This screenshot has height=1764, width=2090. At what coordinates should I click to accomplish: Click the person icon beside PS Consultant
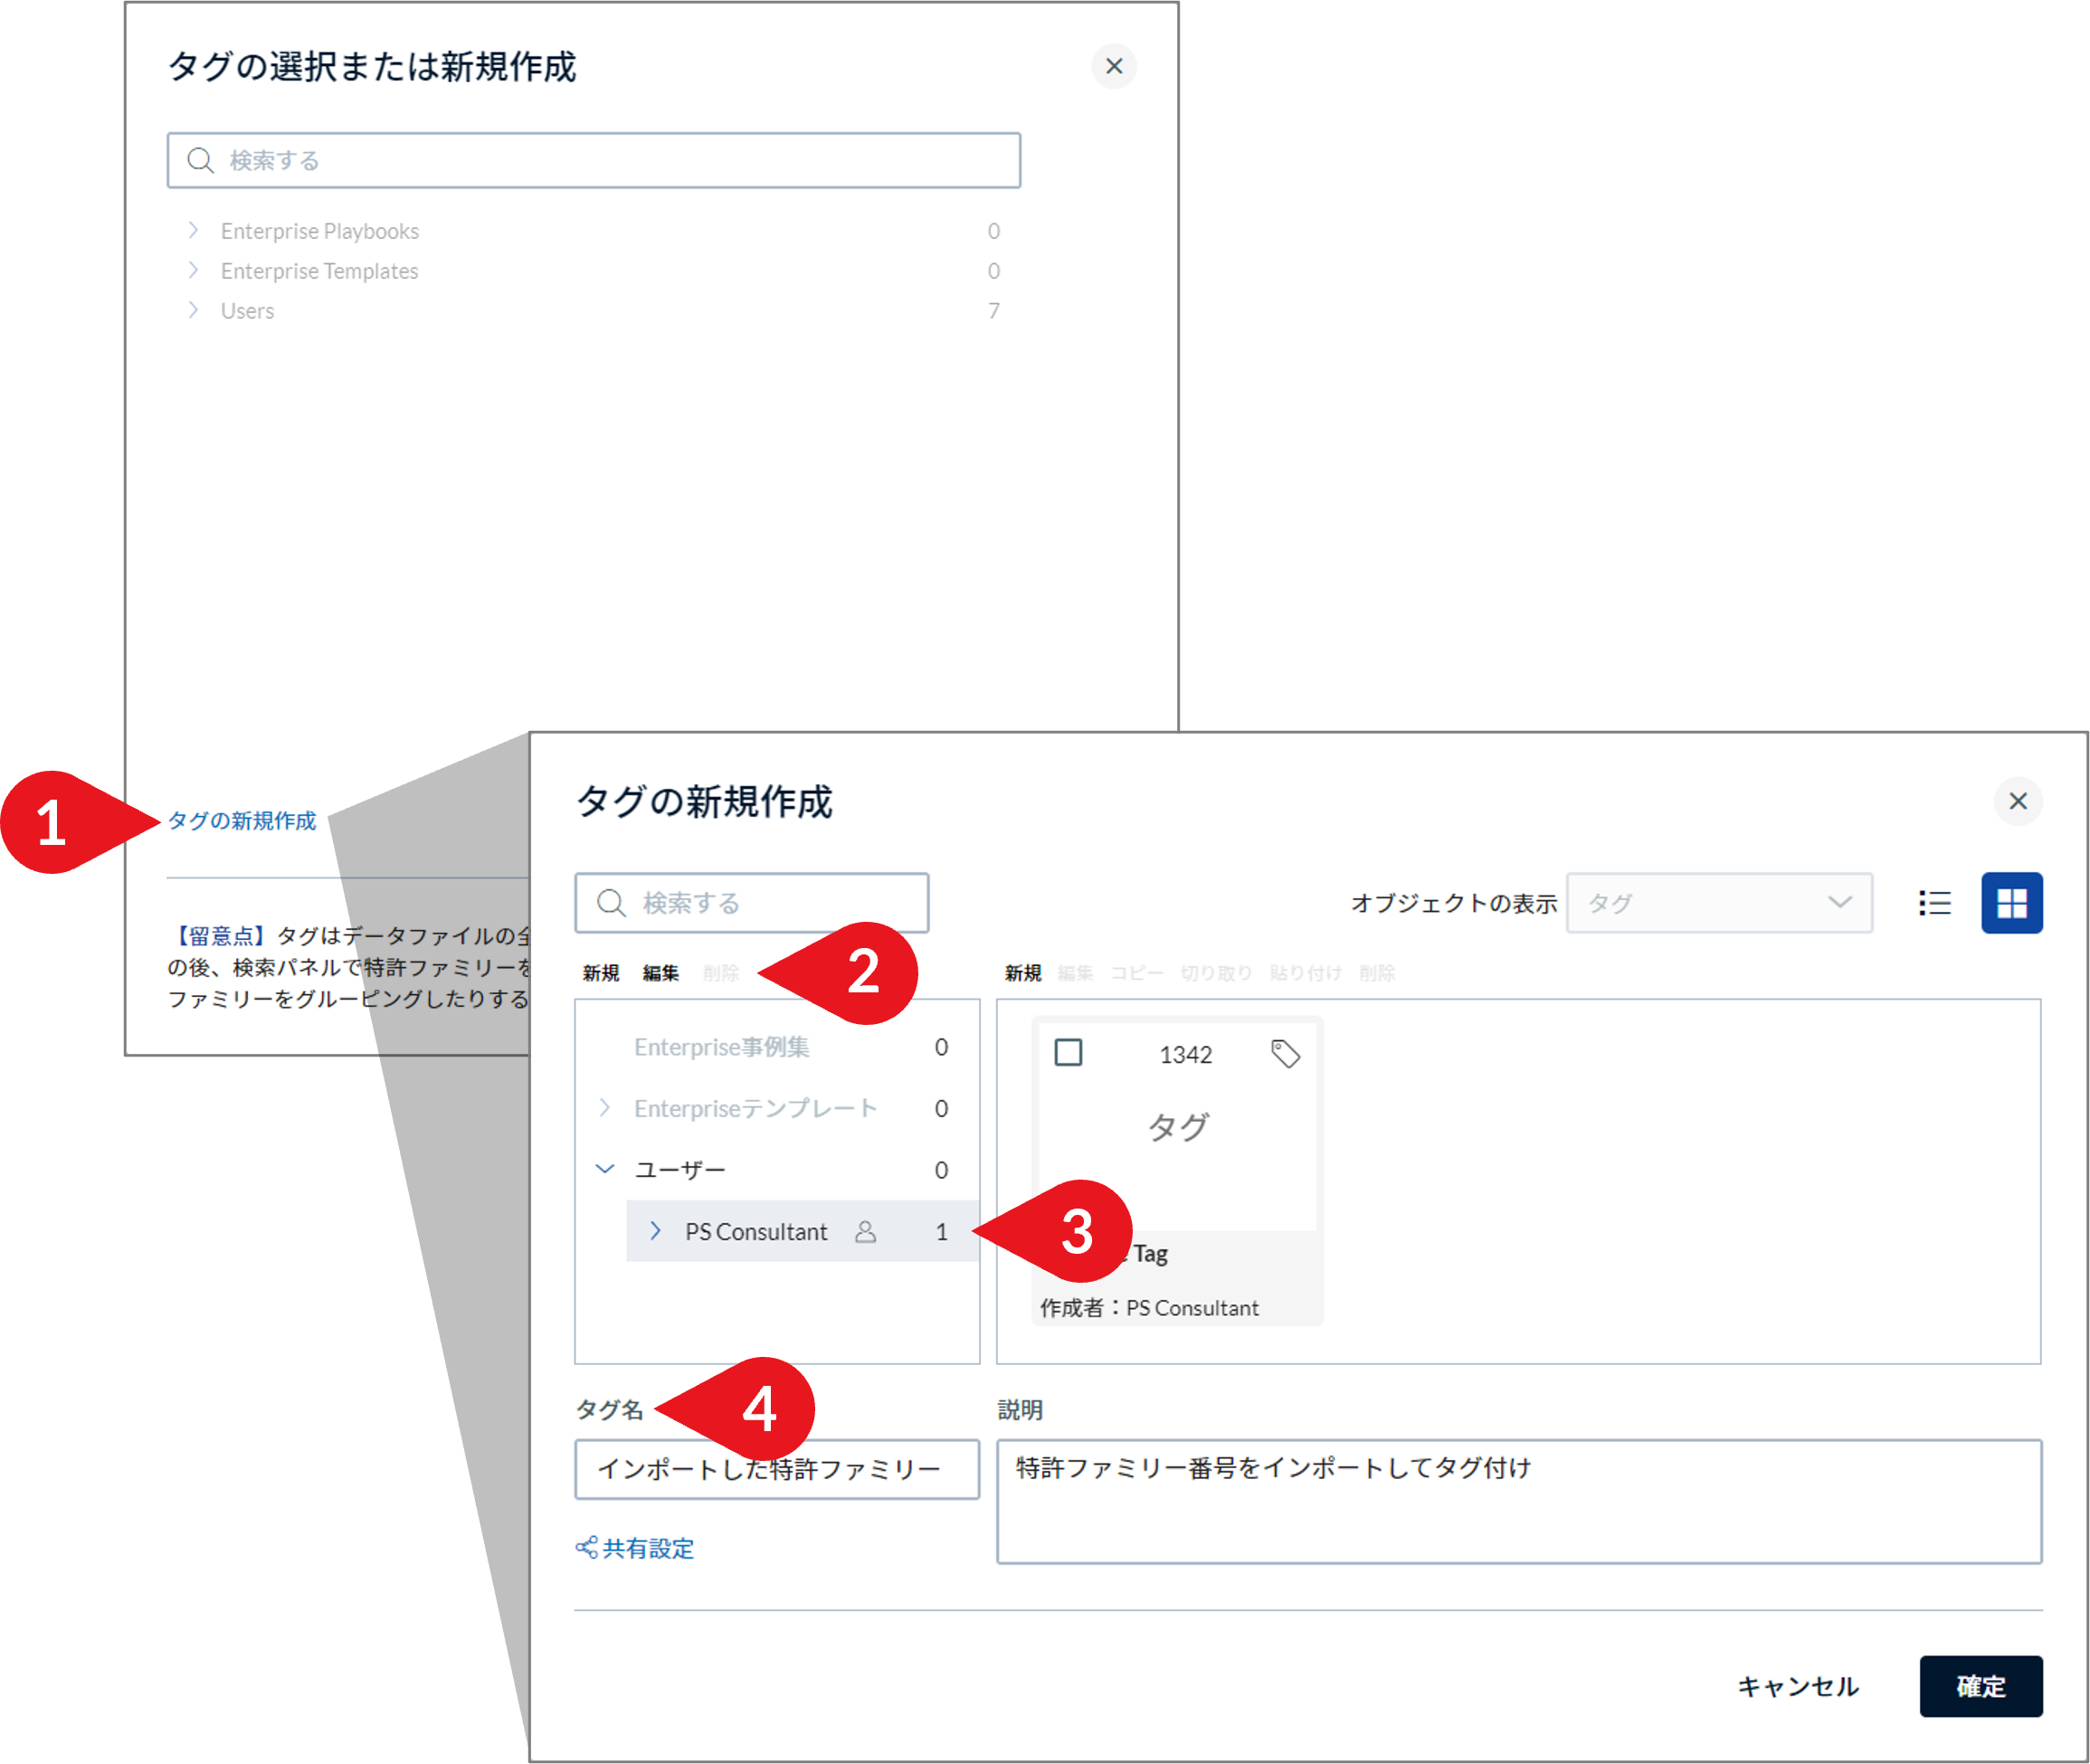point(866,1231)
